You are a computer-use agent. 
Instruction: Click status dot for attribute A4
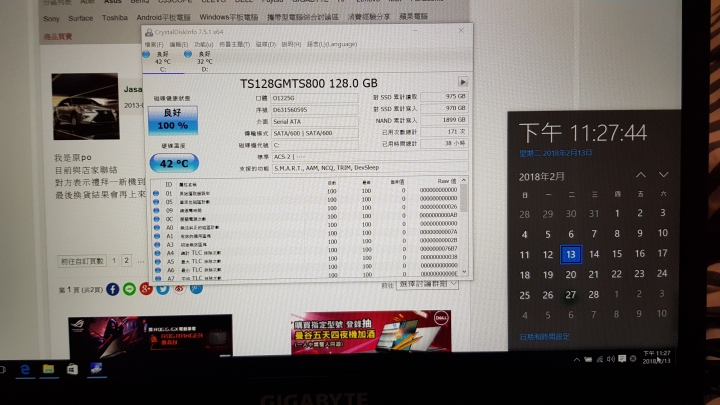point(158,253)
